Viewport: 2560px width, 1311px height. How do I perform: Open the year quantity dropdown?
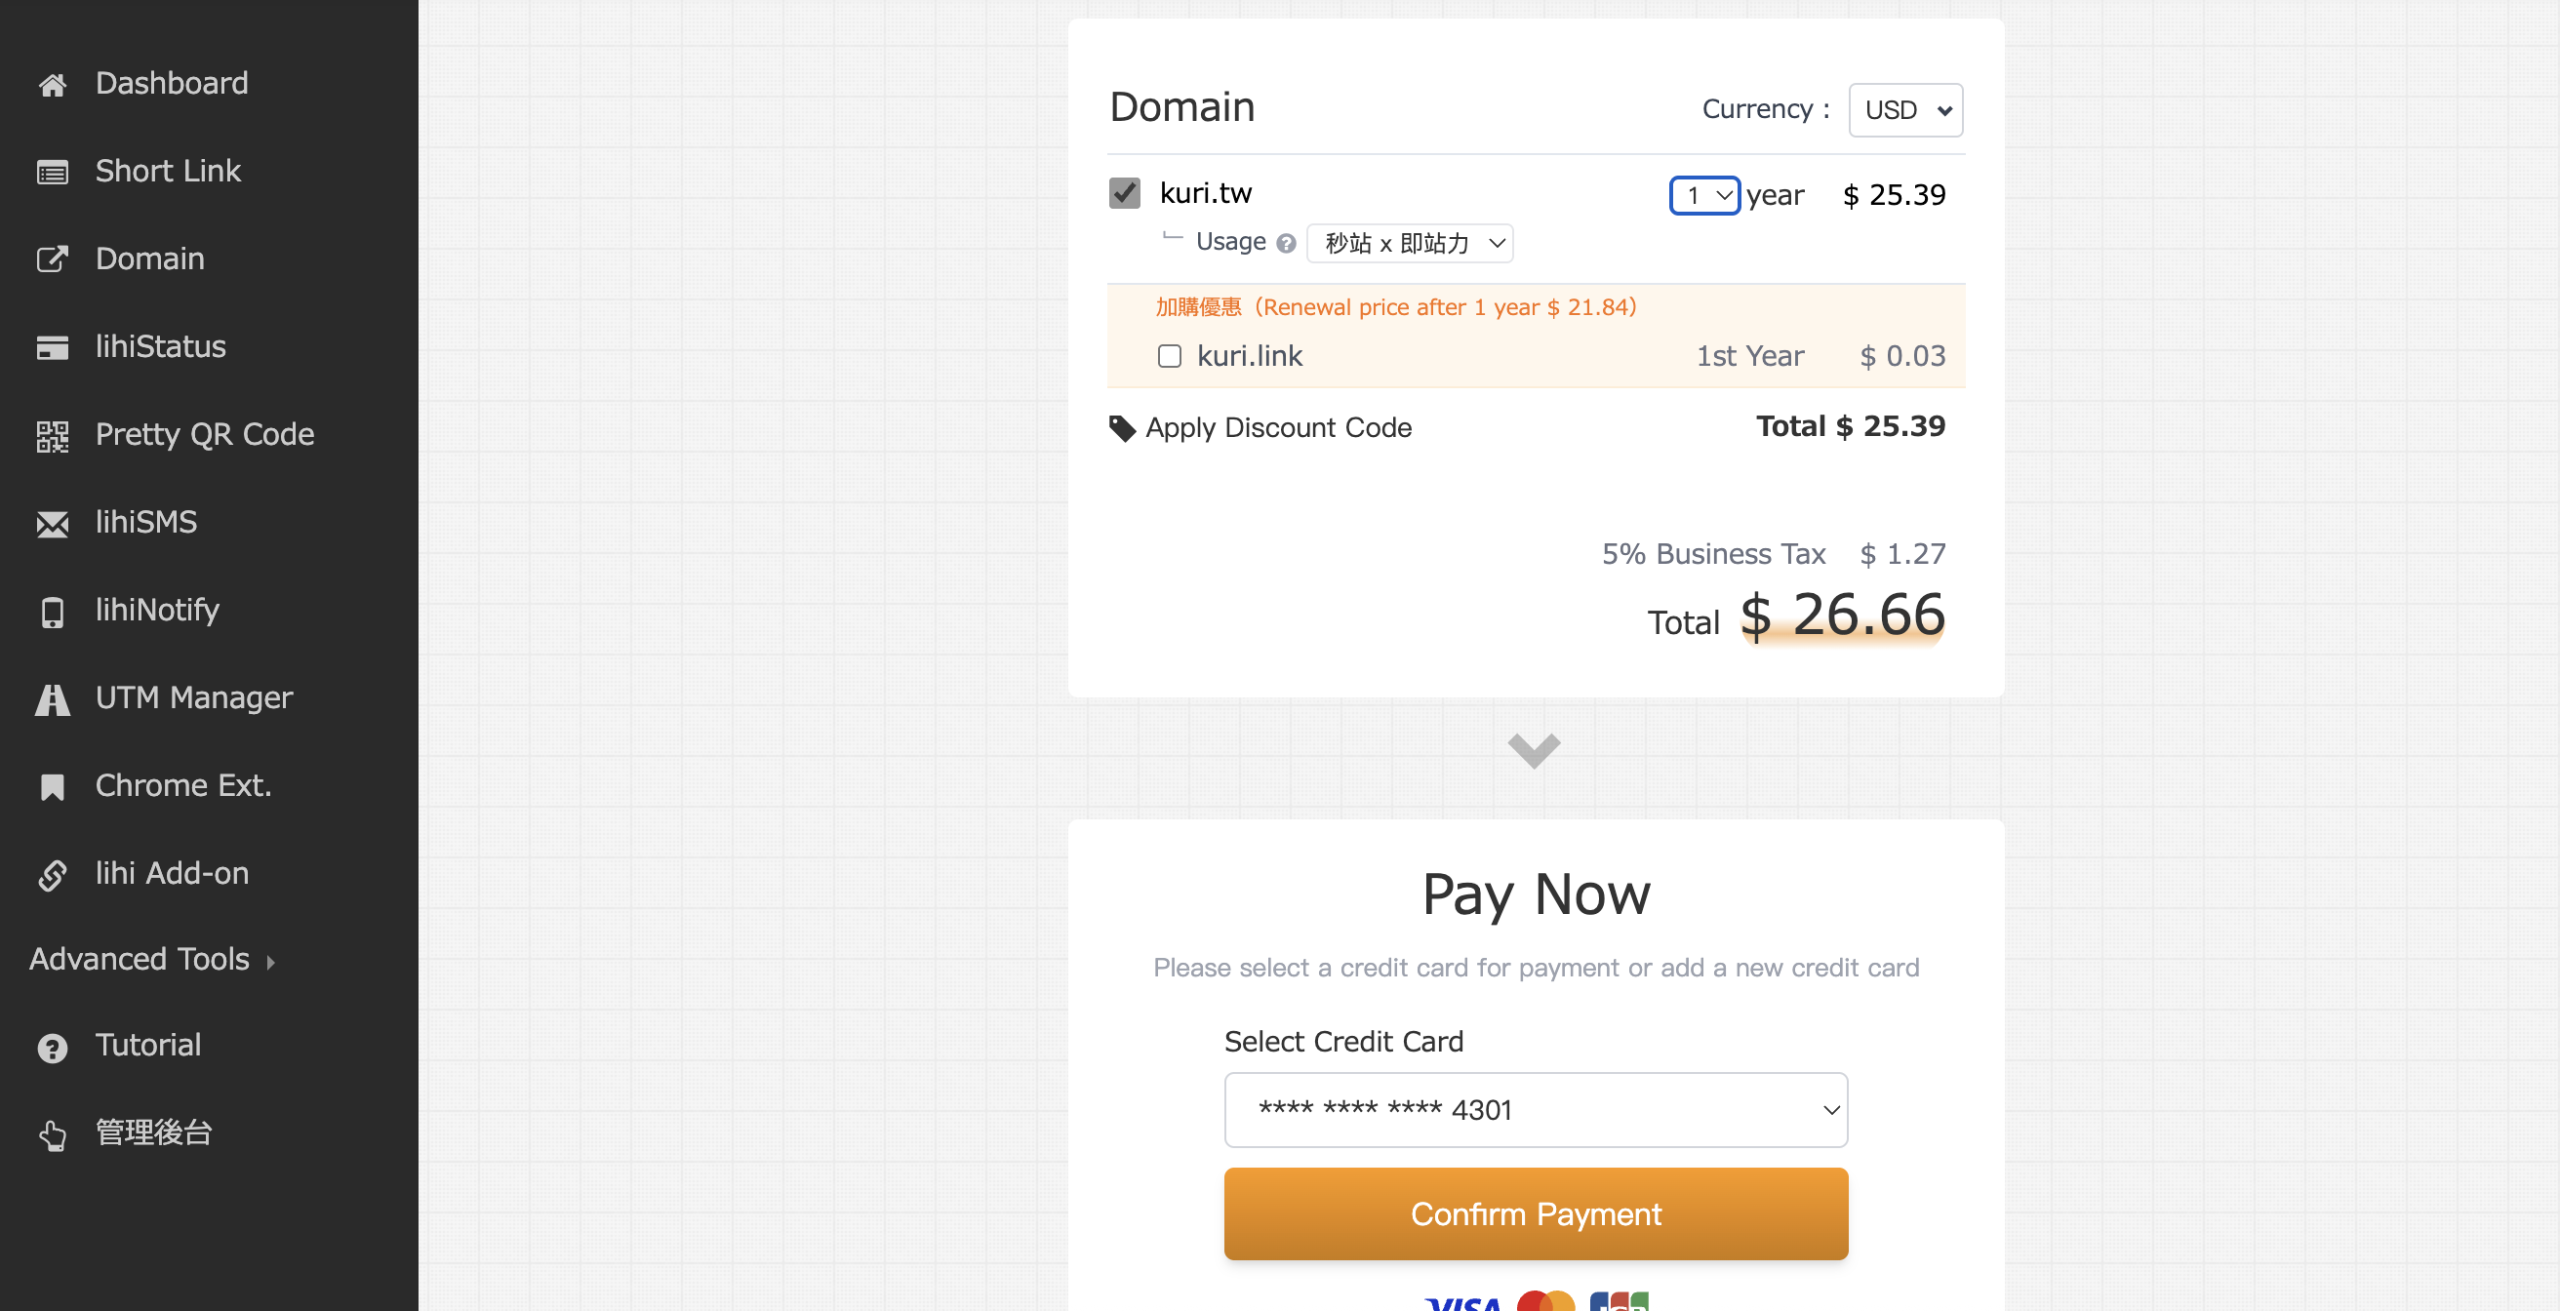coord(1704,195)
